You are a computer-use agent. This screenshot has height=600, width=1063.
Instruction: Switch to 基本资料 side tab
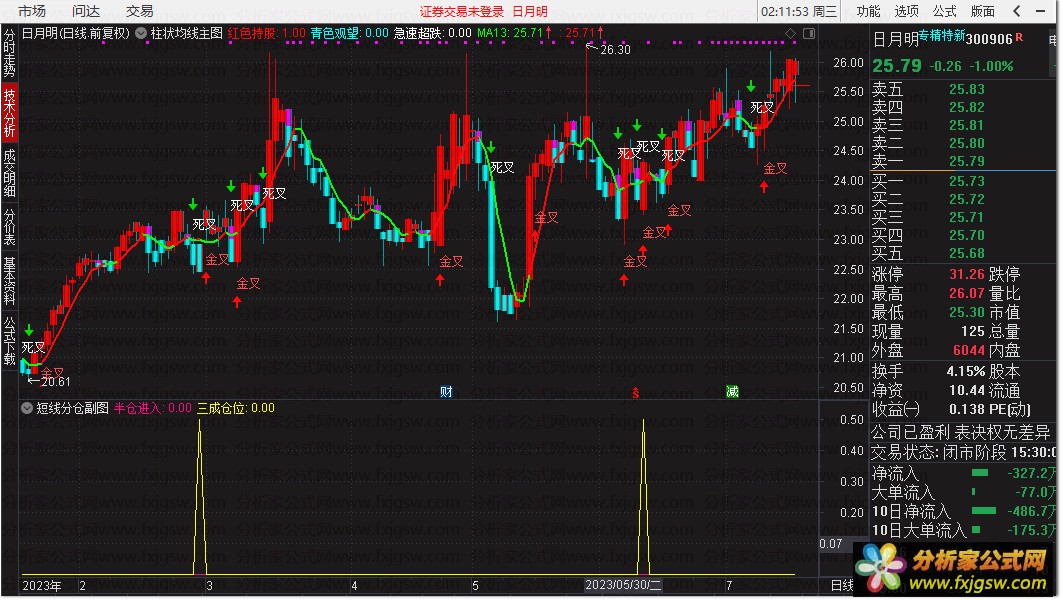click(9, 281)
